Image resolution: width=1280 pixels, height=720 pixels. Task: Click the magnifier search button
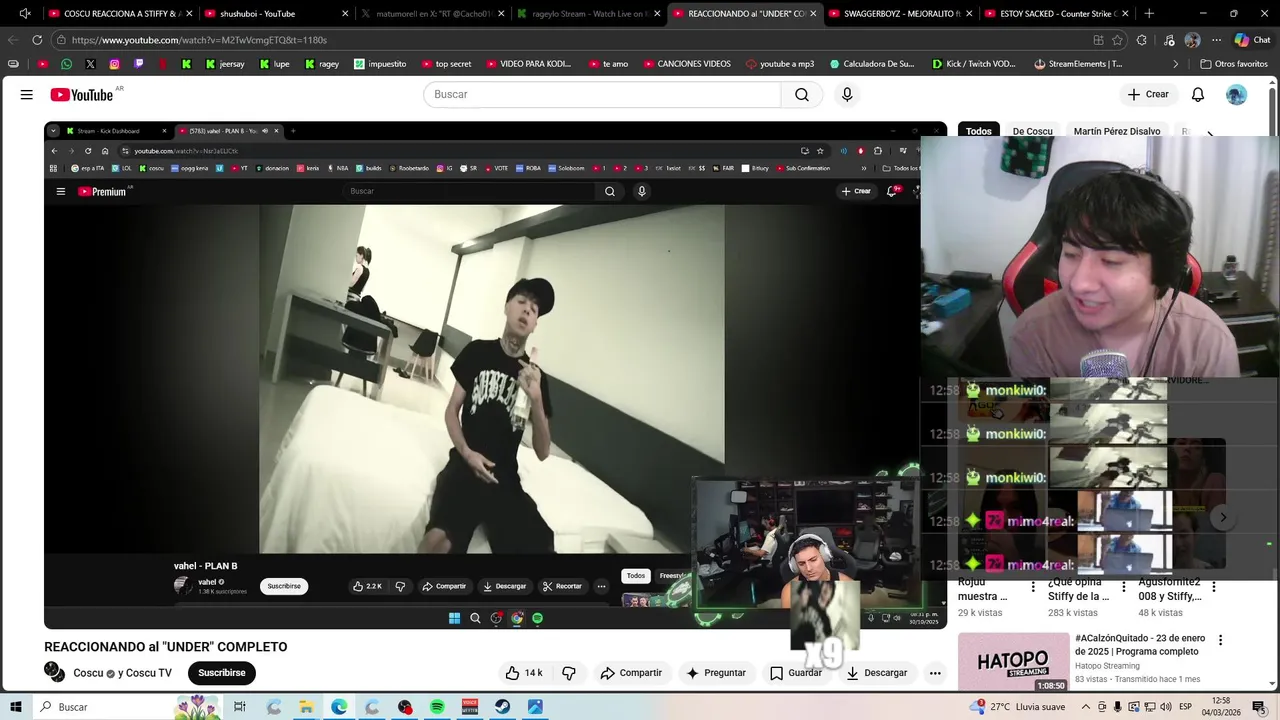(x=802, y=94)
